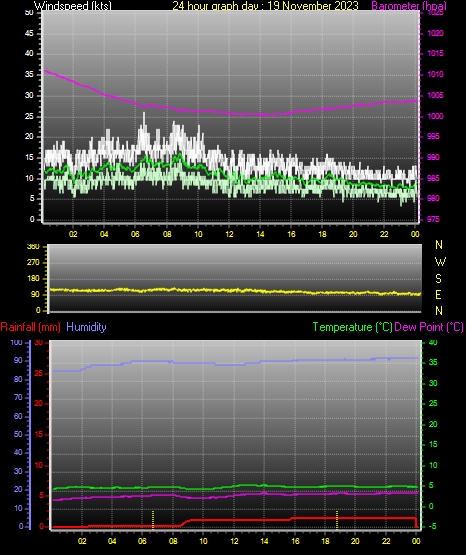Click the second yellow dotted marker near 18
466x555 pixels.
pos(336,520)
